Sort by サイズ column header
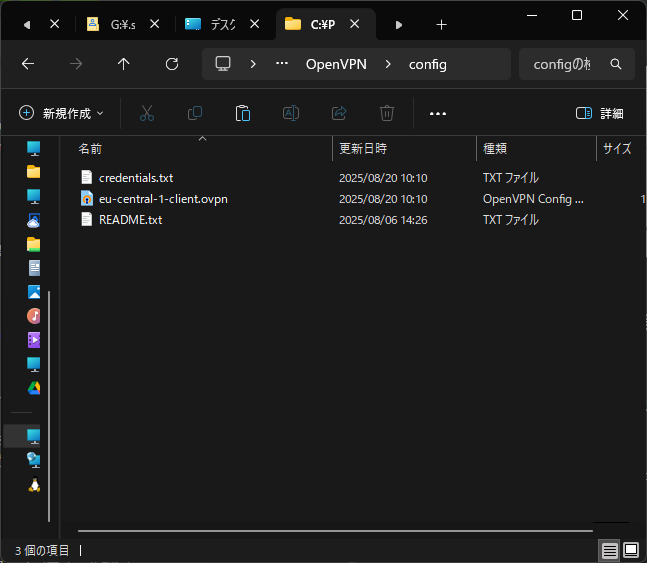The width and height of the screenshot is (647, 563). click(x=617, y=149)
